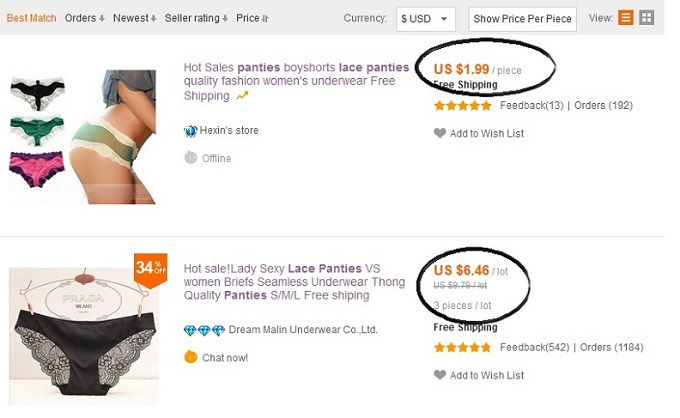The width and height of the screenshot is (680, 418).
Task: Sort results by Price
Action: click(252, 18)
